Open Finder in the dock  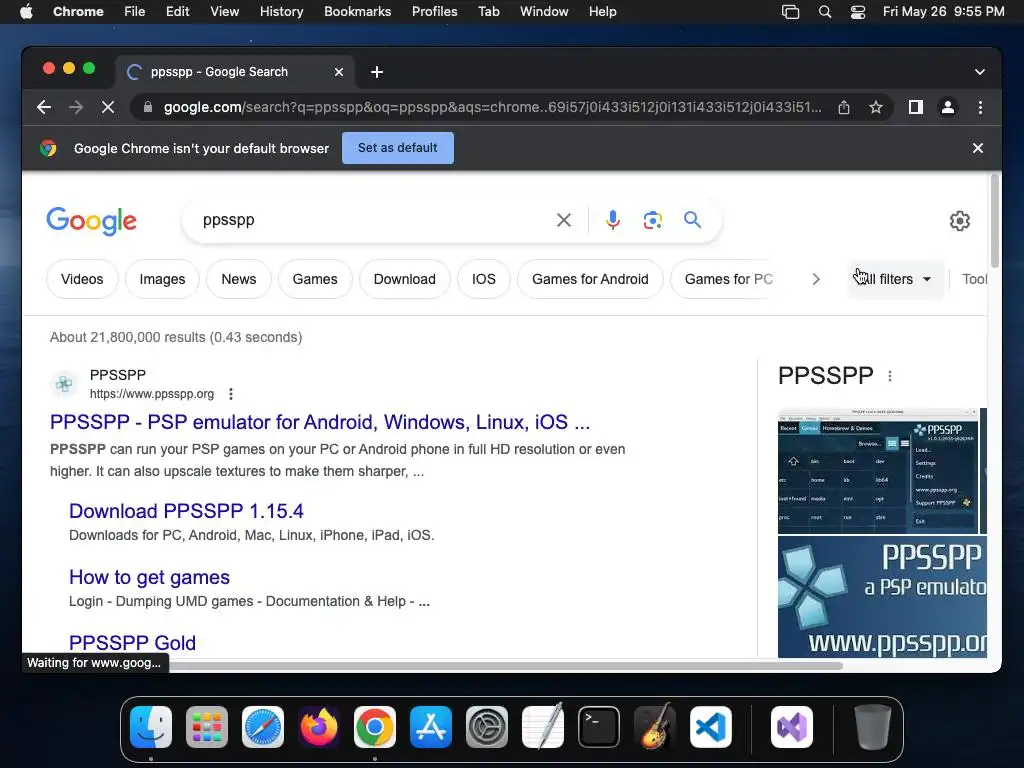pyautogui.click(x=151, y=727)
